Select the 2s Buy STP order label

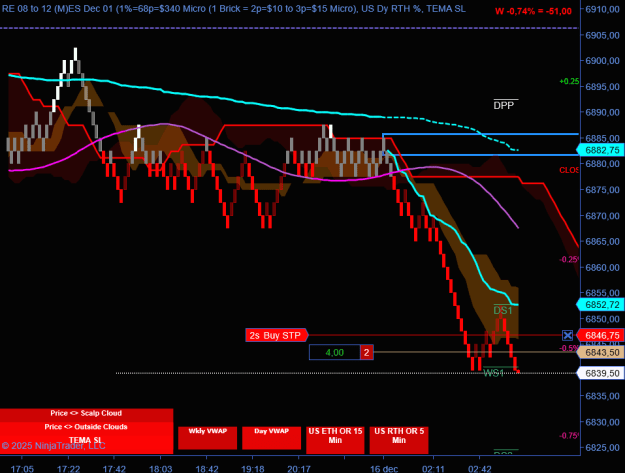[277, 335]
